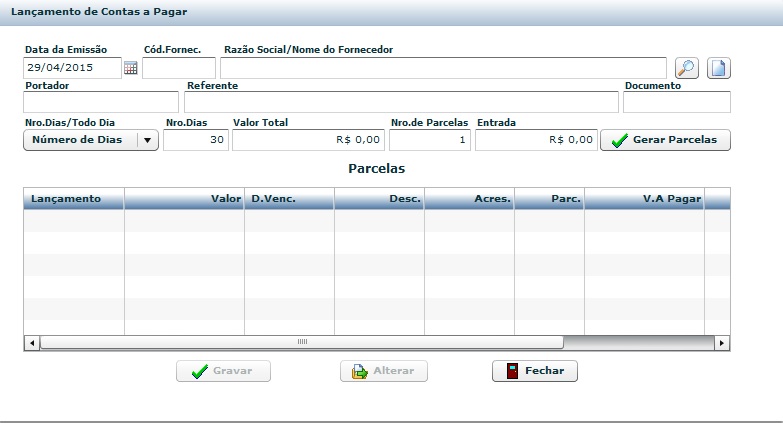Click the Valor Total amount field
The width and height of the screenshot is (783, 423).
[308, 141]
